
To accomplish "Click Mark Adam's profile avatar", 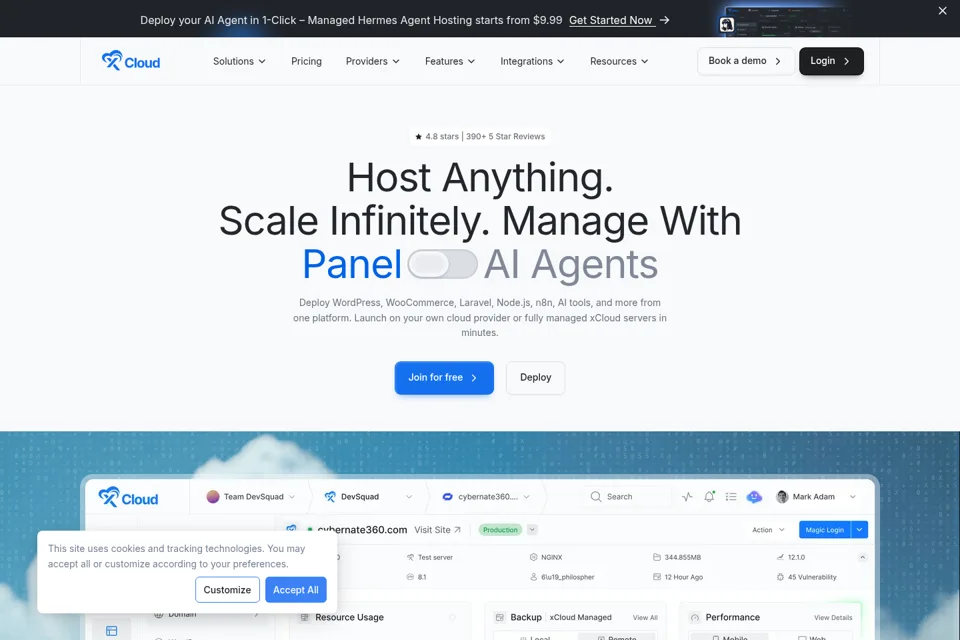I will point(782,497).
